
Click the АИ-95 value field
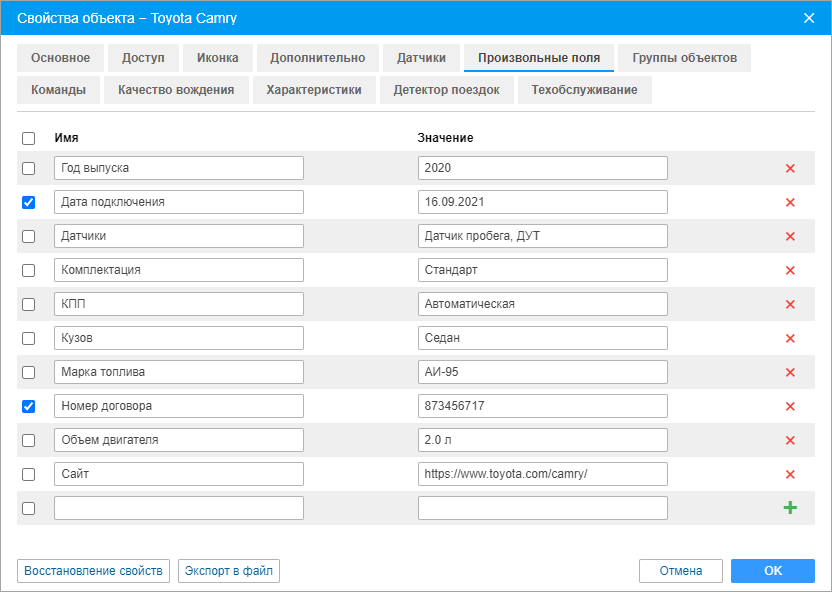[543, 372]
